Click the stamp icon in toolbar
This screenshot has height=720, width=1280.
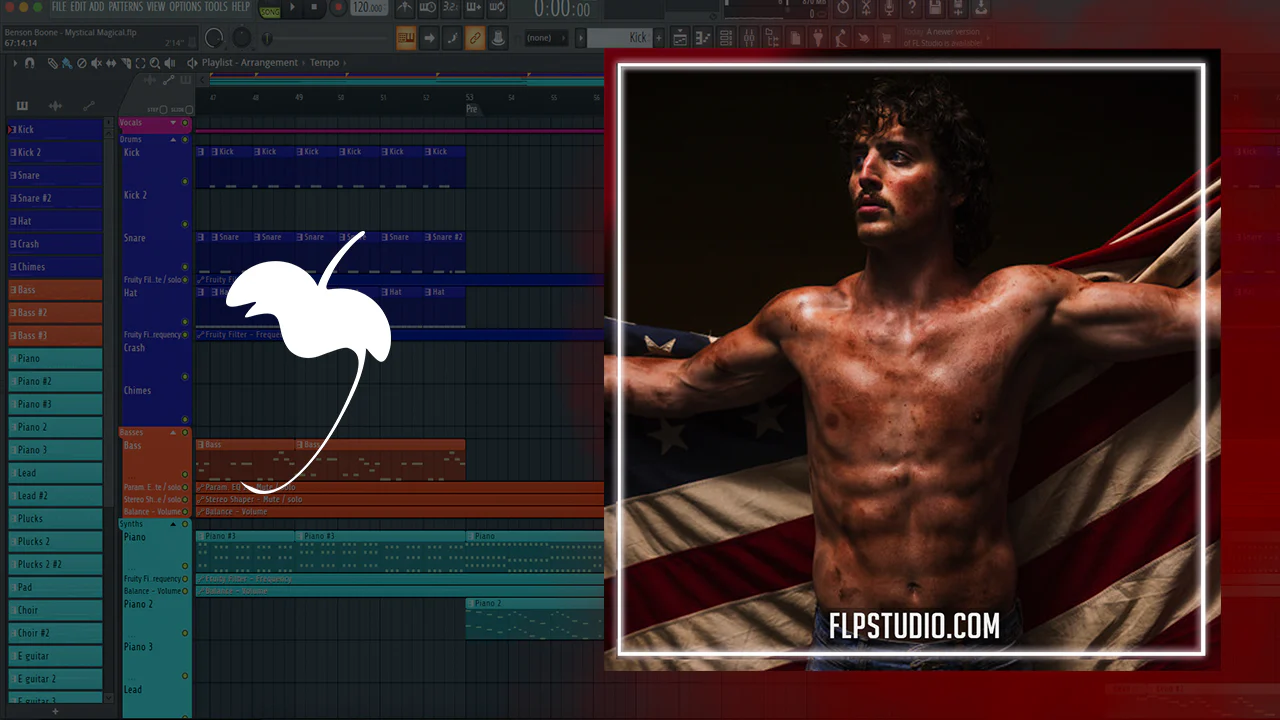[498, 38]
